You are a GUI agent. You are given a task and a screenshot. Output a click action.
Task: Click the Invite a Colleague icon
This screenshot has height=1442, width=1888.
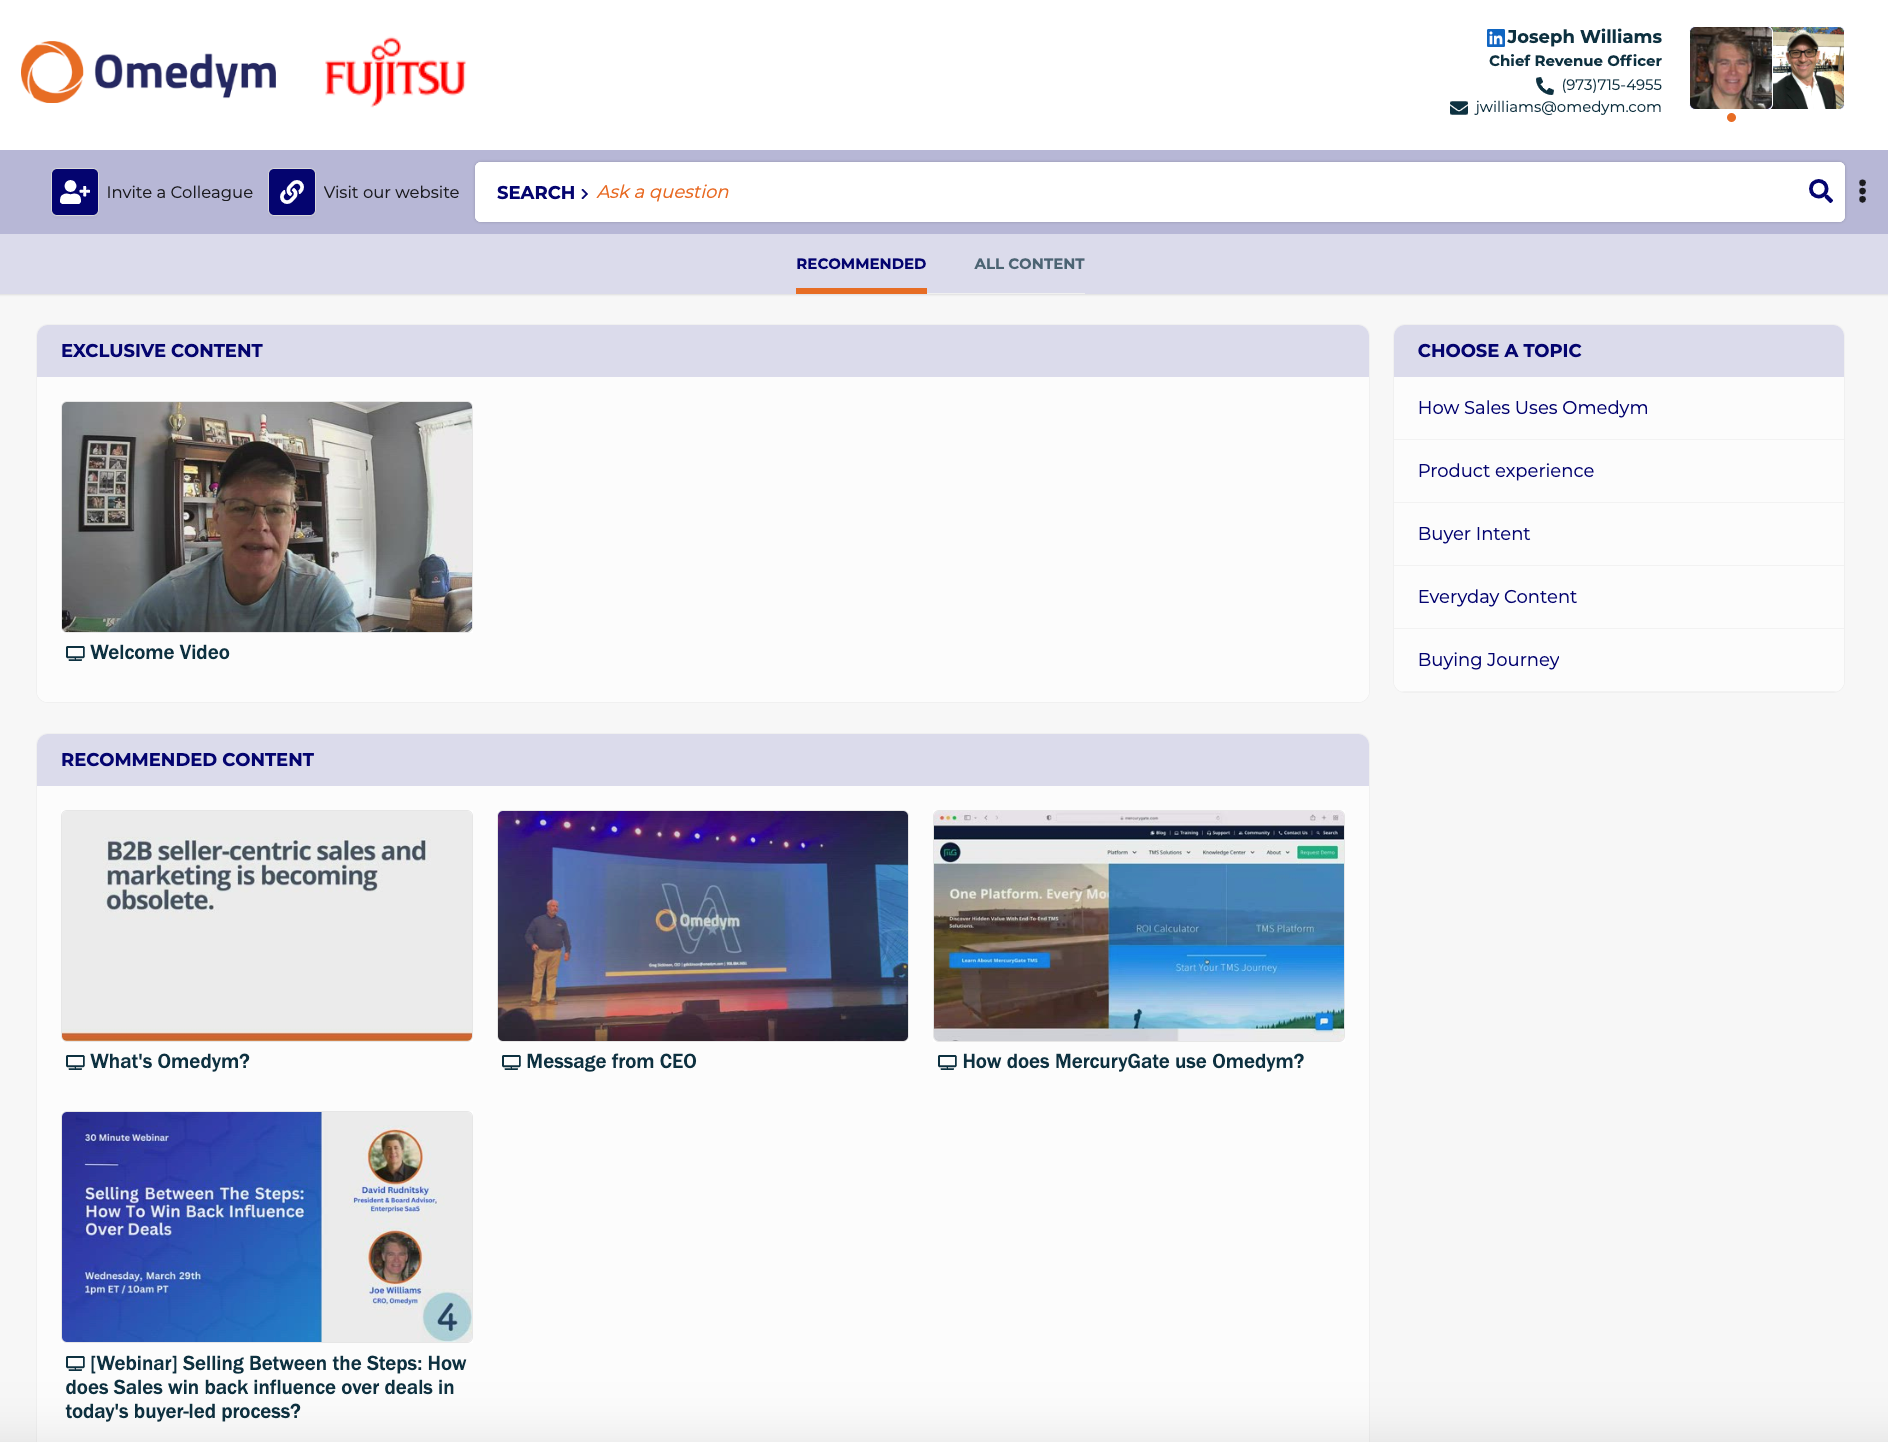coord(75,192)
